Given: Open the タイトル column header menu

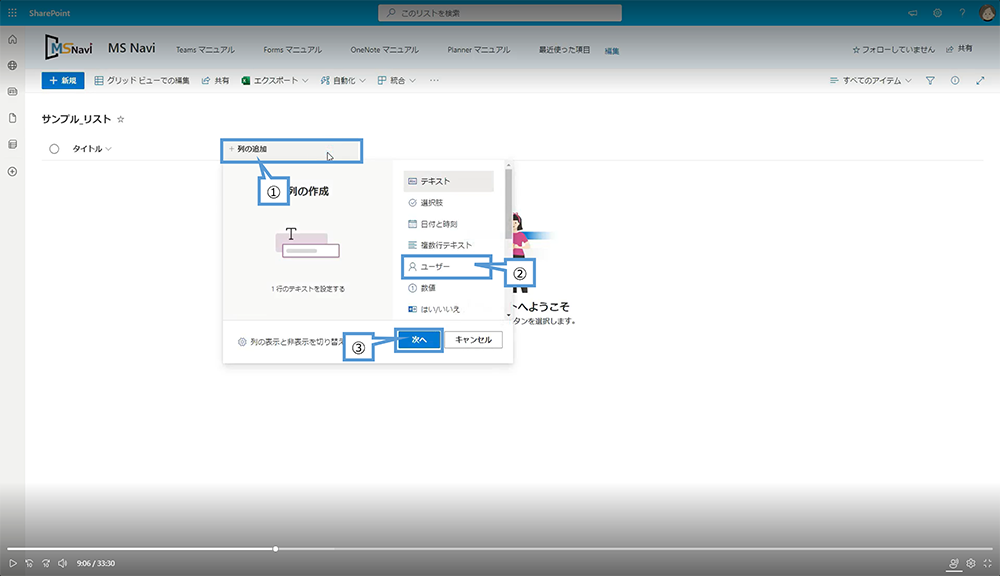Looking at the screenshot, I should point(92,149).
